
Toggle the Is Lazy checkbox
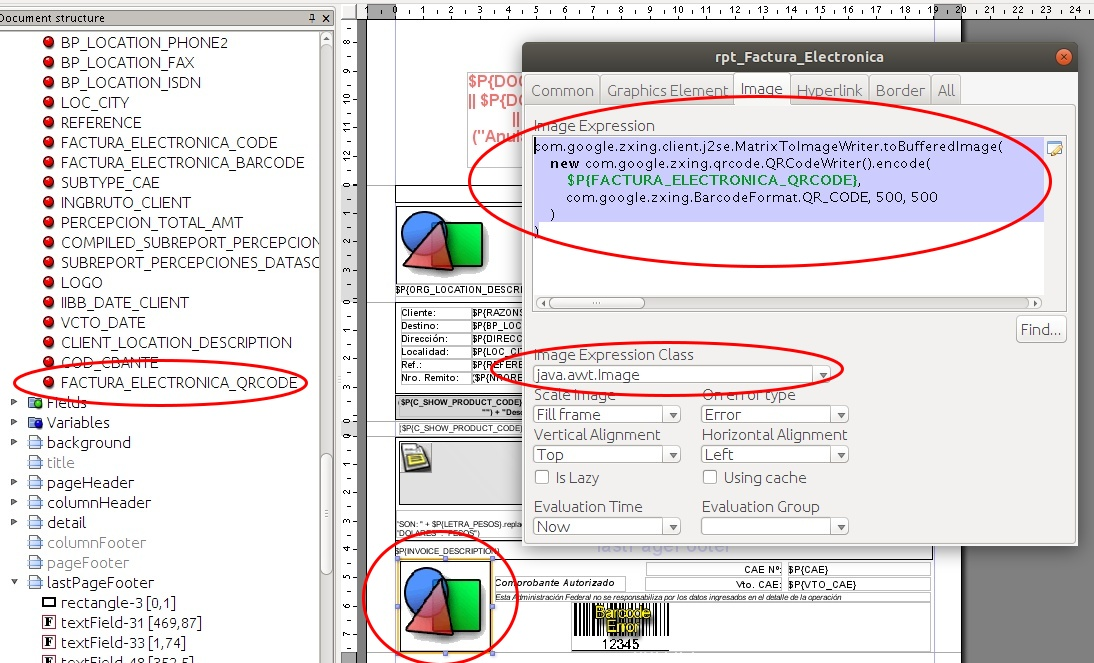541,477
